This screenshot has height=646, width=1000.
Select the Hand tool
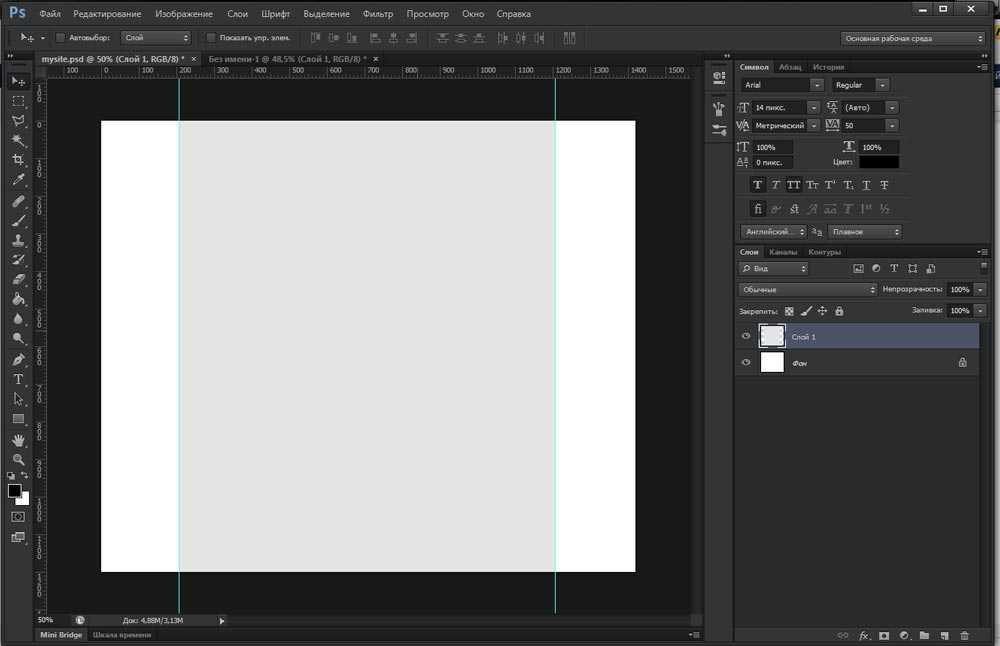tap(18, 440)
